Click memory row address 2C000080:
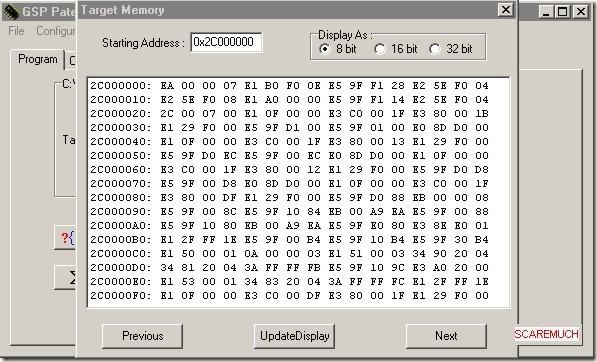 coord(121,198)
